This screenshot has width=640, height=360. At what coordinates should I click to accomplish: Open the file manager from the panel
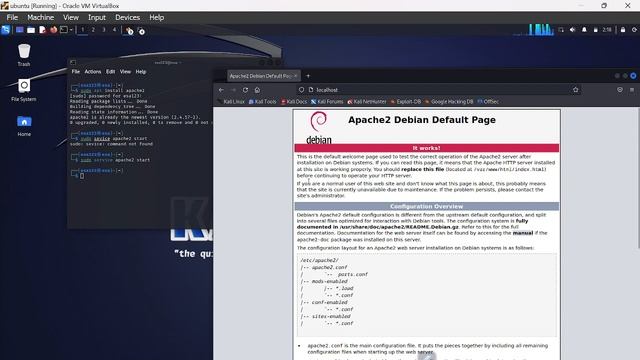click(x=31, y=30)
